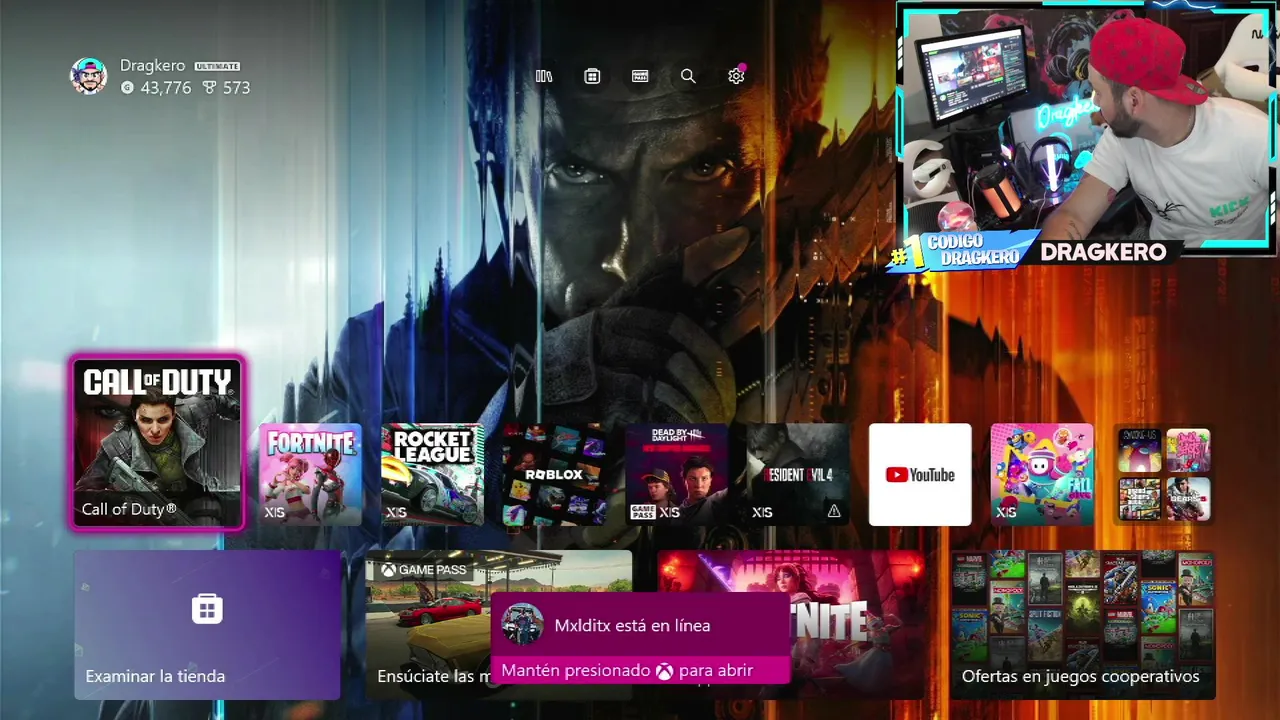Open the Resident Evil 4 tile

click(798, 475)
